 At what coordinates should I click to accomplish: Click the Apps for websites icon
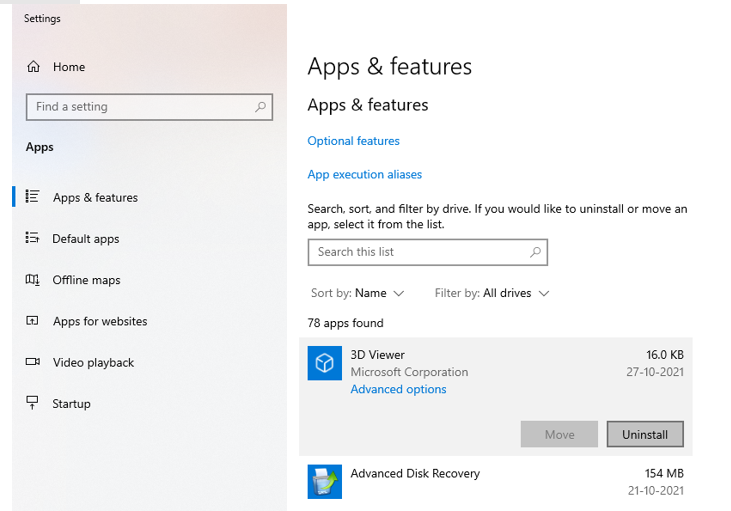point(32,320)
